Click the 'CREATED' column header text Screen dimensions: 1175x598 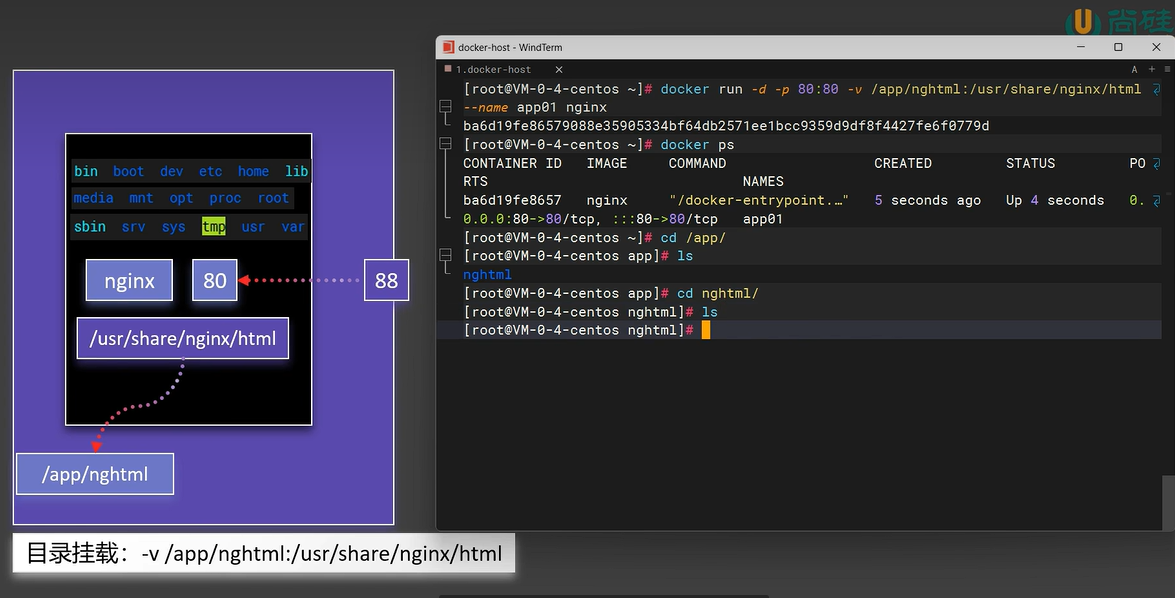(x=903, y=163)
